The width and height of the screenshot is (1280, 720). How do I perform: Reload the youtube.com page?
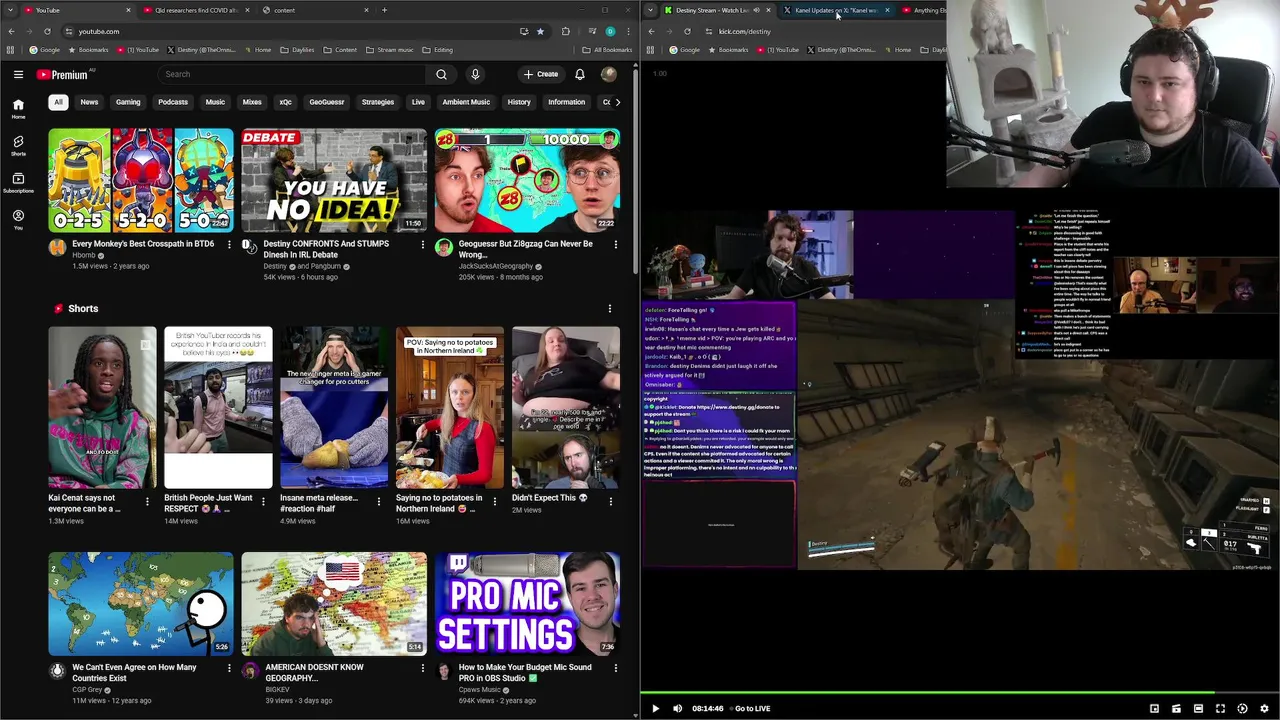click(47, 31)
